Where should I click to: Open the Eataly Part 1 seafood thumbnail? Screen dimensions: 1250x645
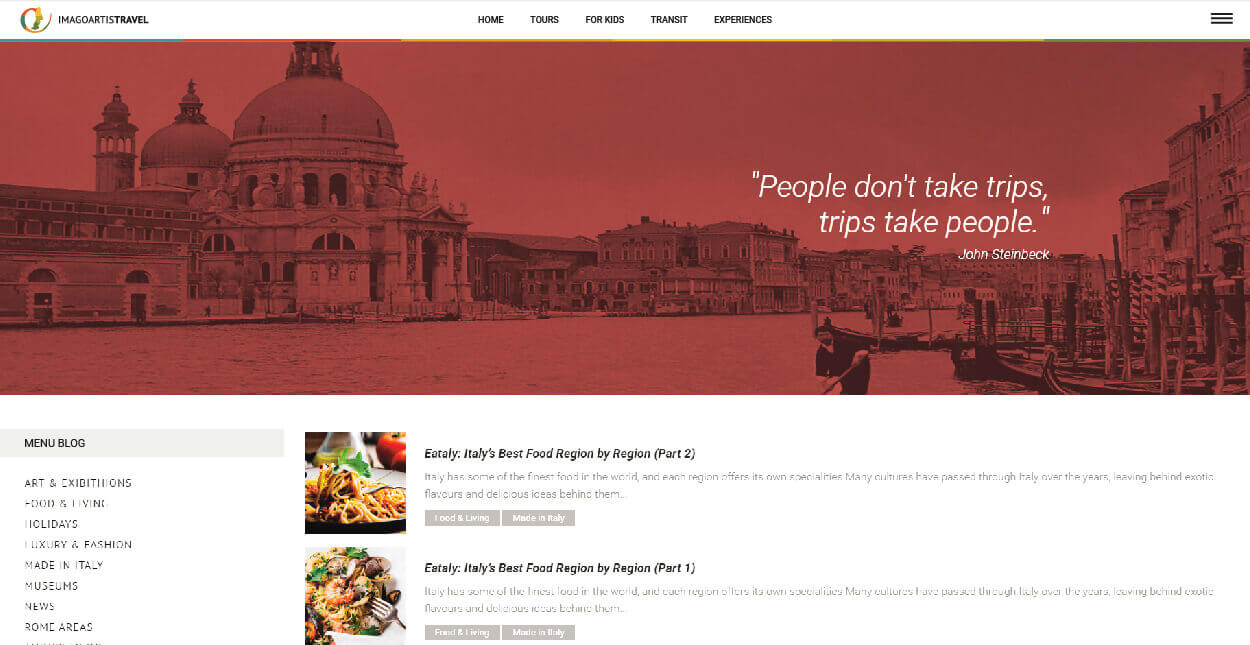point(355,596)
